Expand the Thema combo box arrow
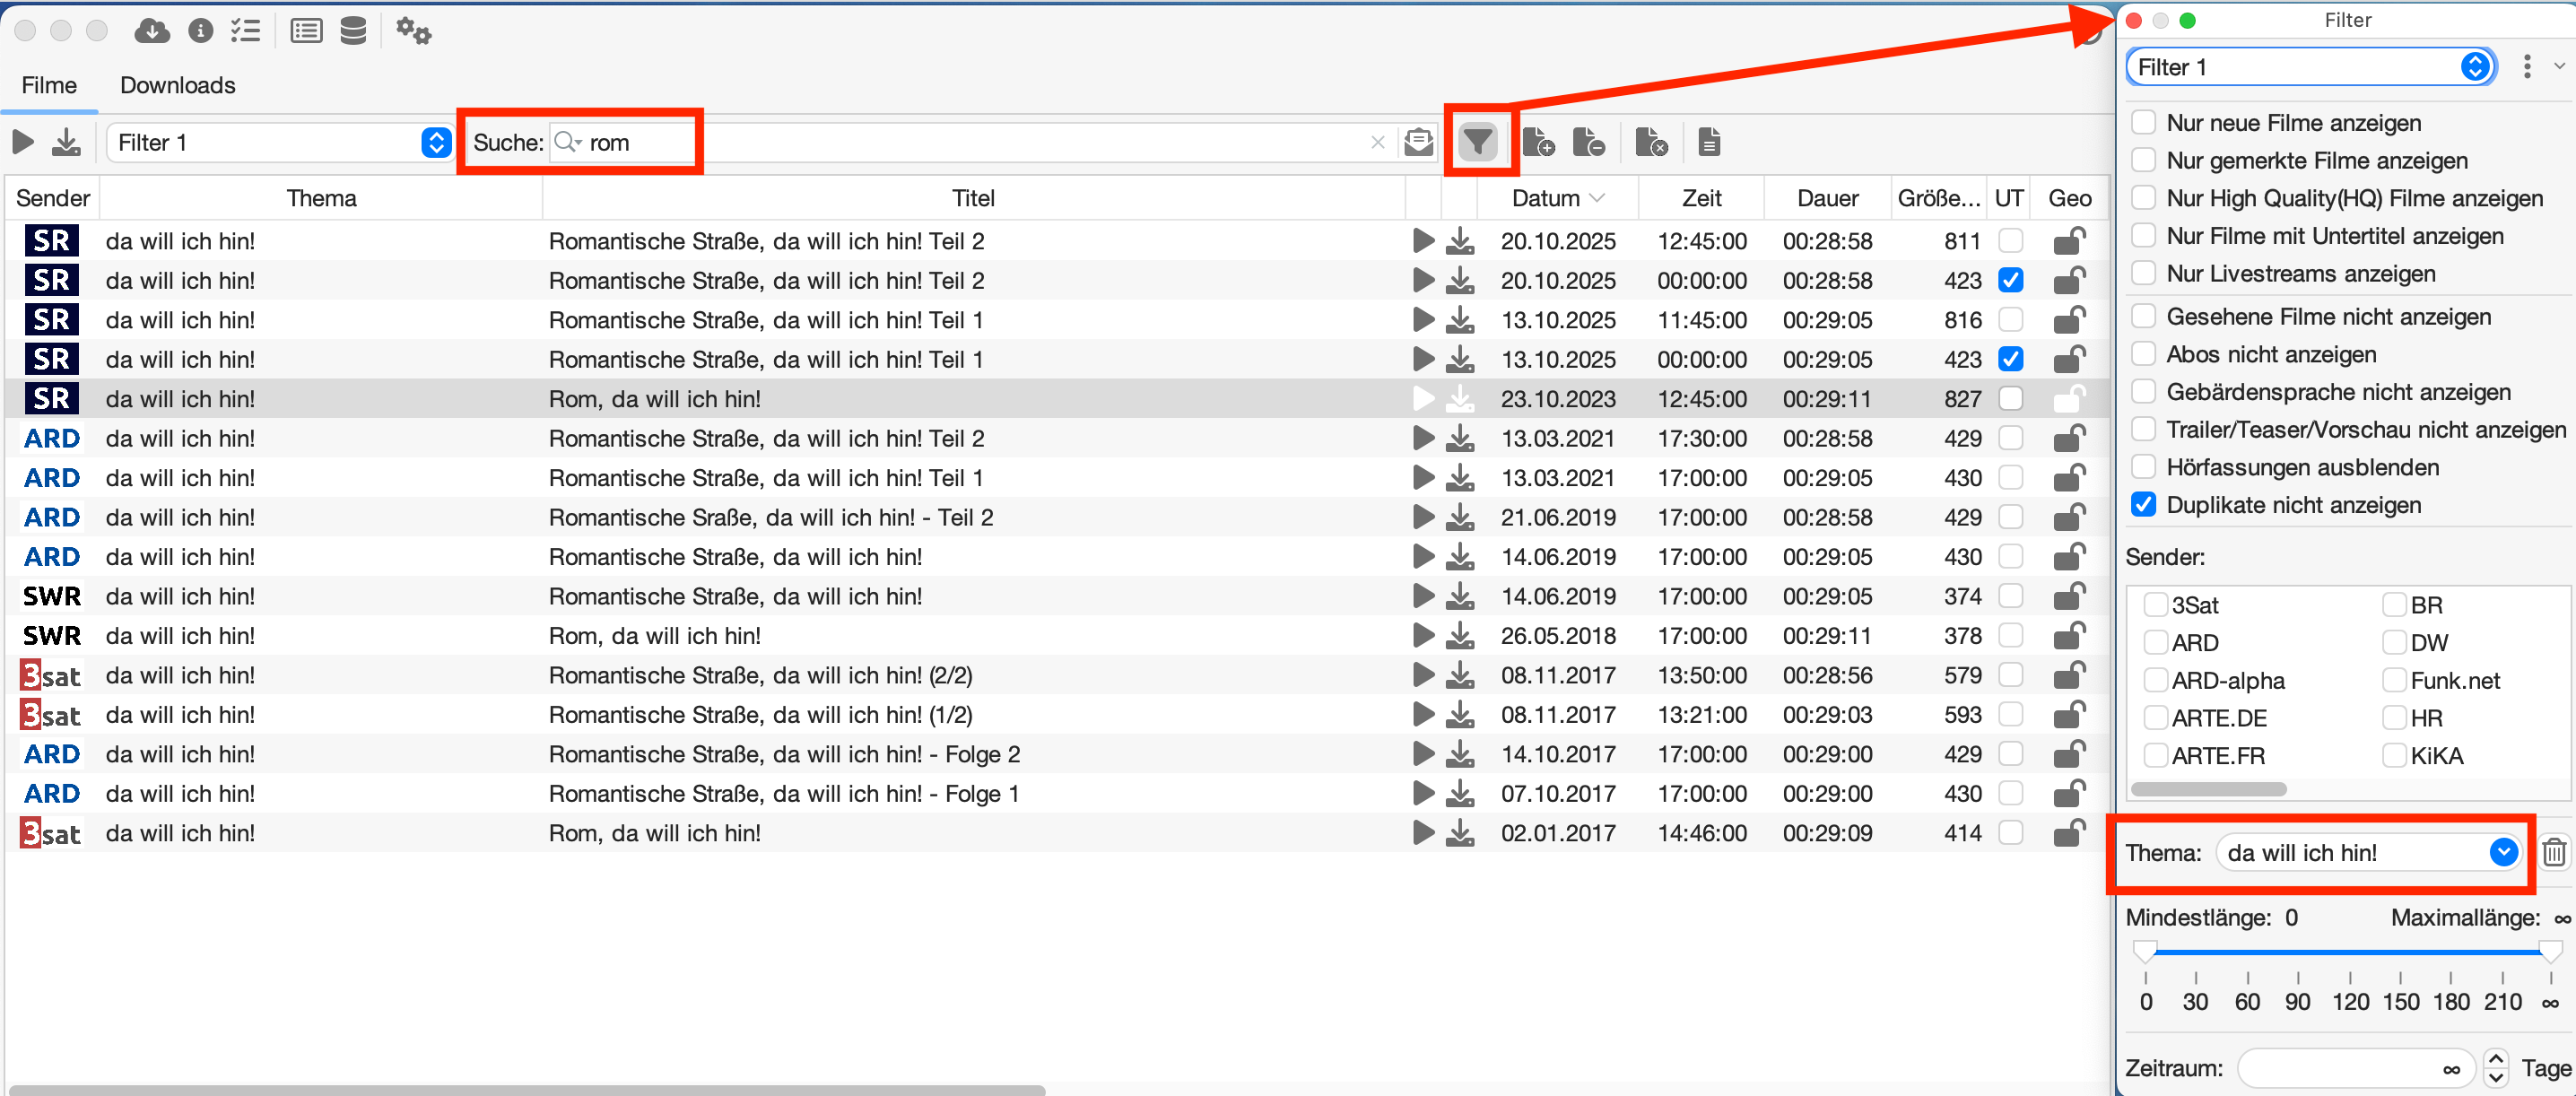Viewport: 2576px width, 1096px height. (x=2503, y=852)
